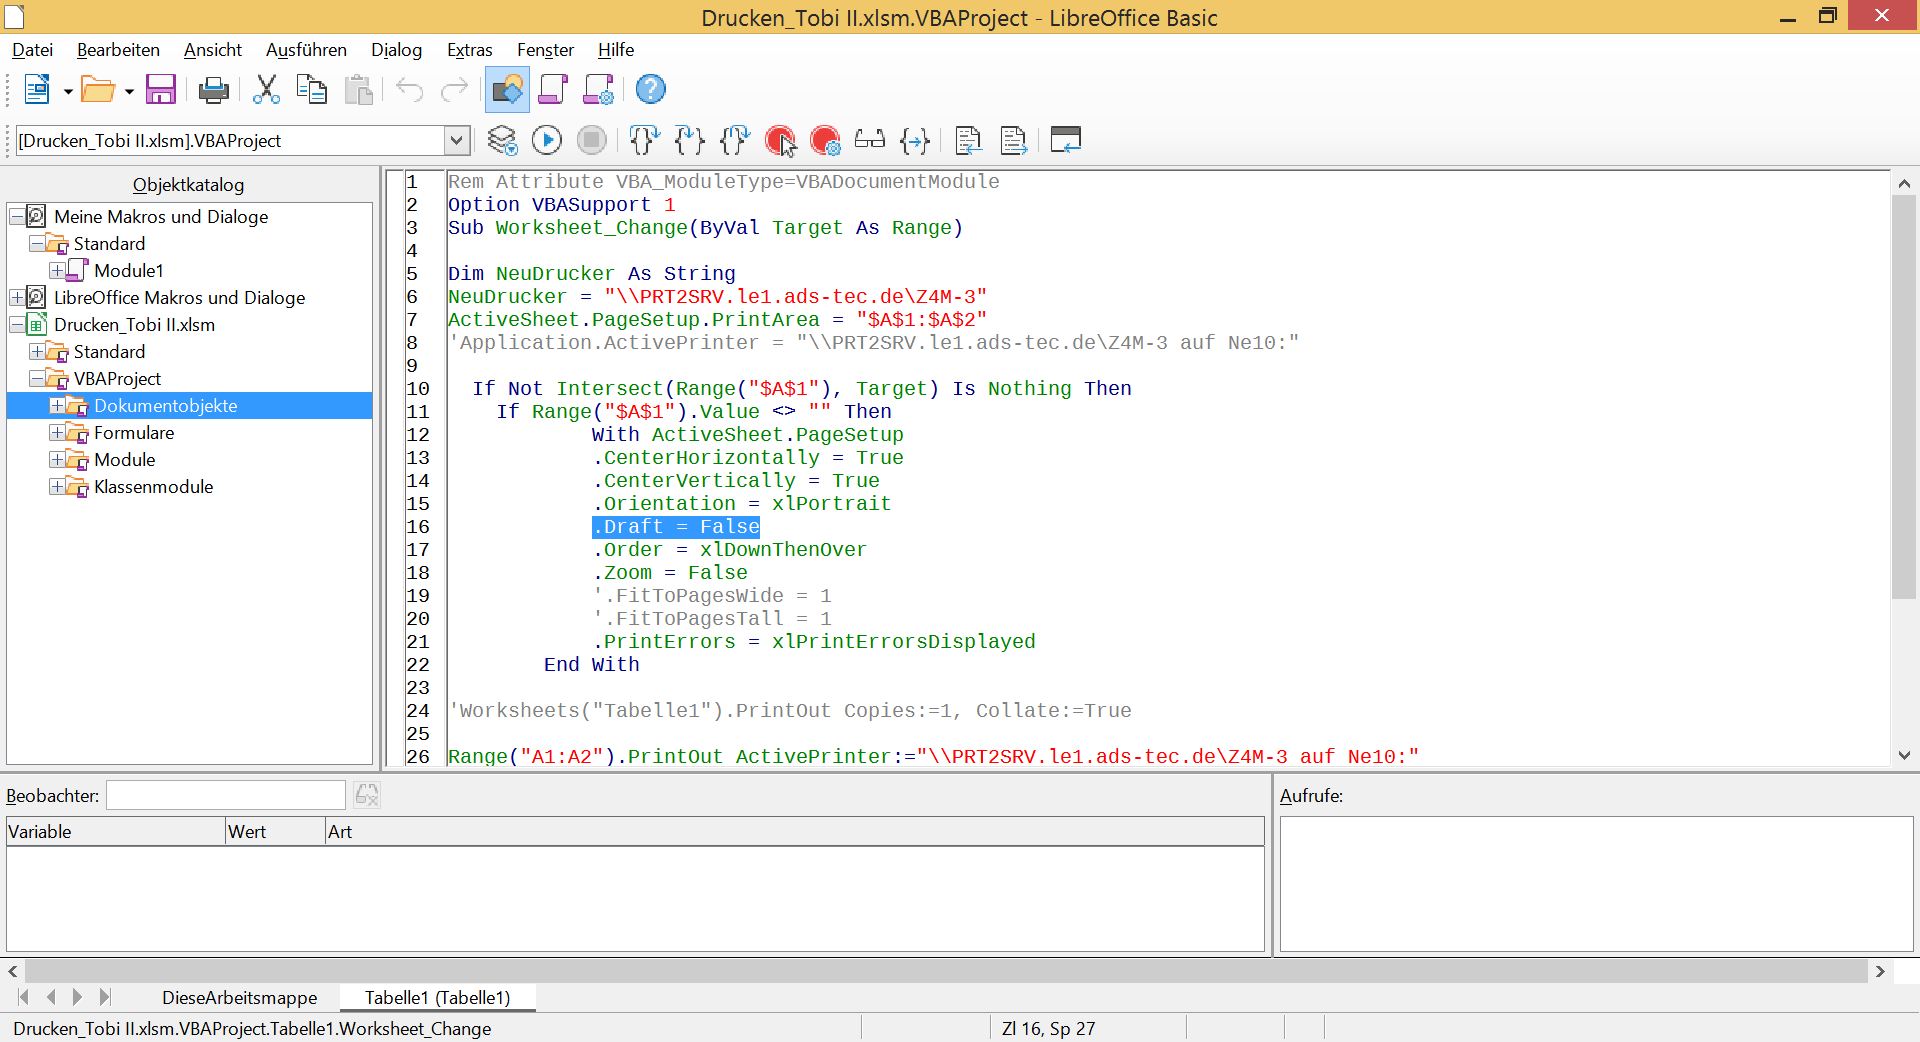1920x1042 pixels.
Task: Click the horizontal scrollbar right arrow
Action: (x=1880, y=971)
